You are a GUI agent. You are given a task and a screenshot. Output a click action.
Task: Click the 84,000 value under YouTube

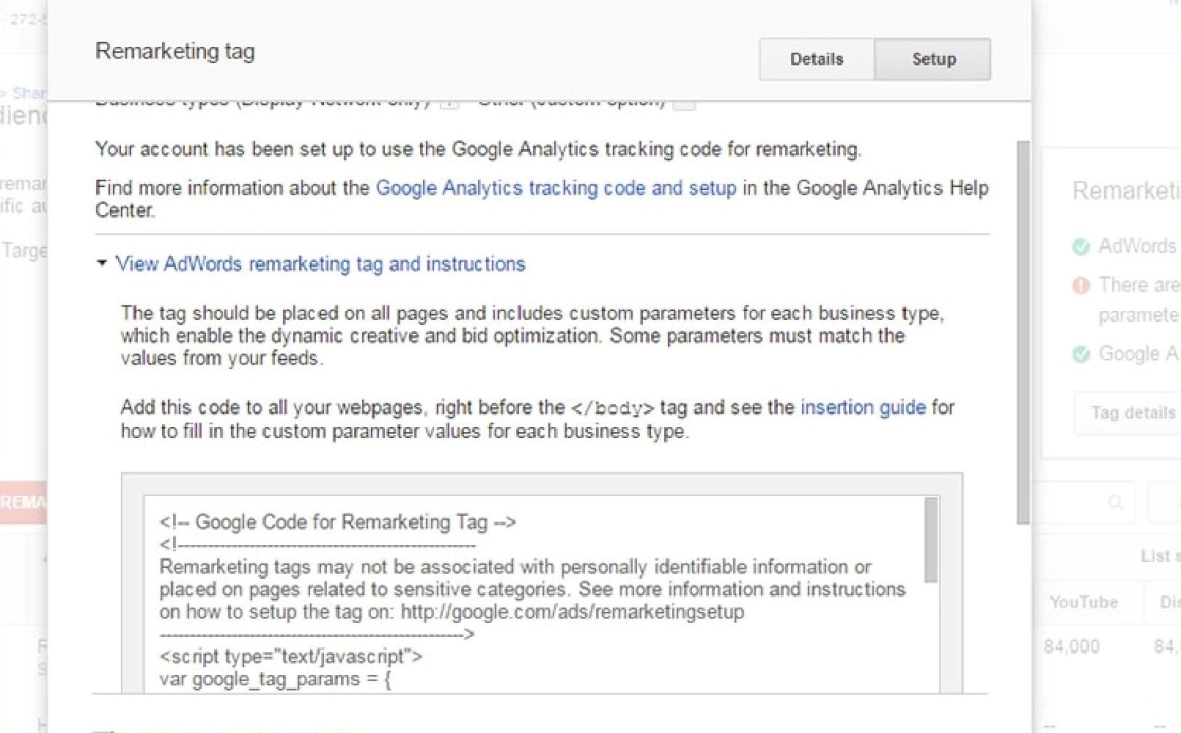click(1072, 647)
